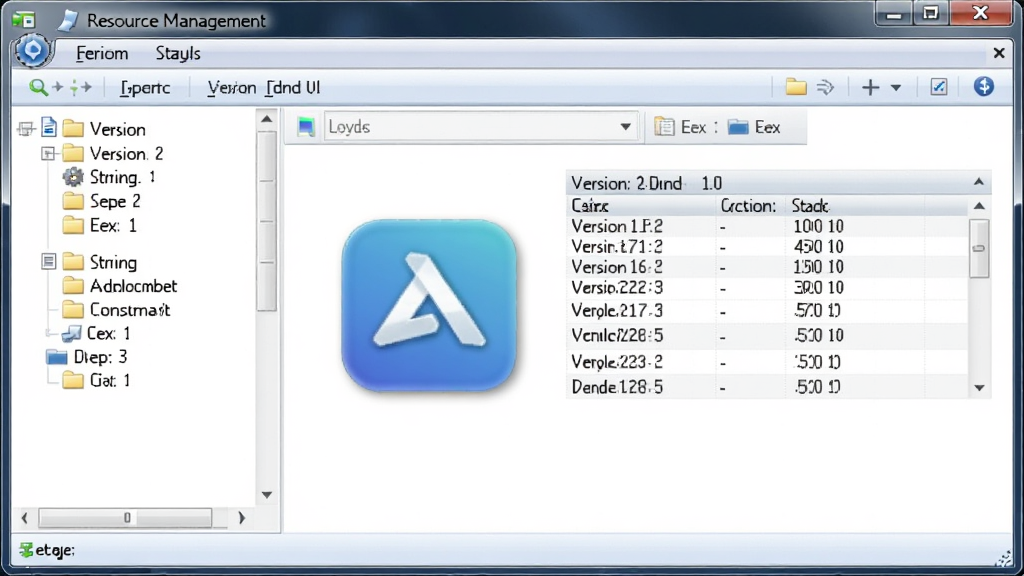Click the Cex: 1 item icon
This screenshot has height=576, width=1024.
(71, 334)
